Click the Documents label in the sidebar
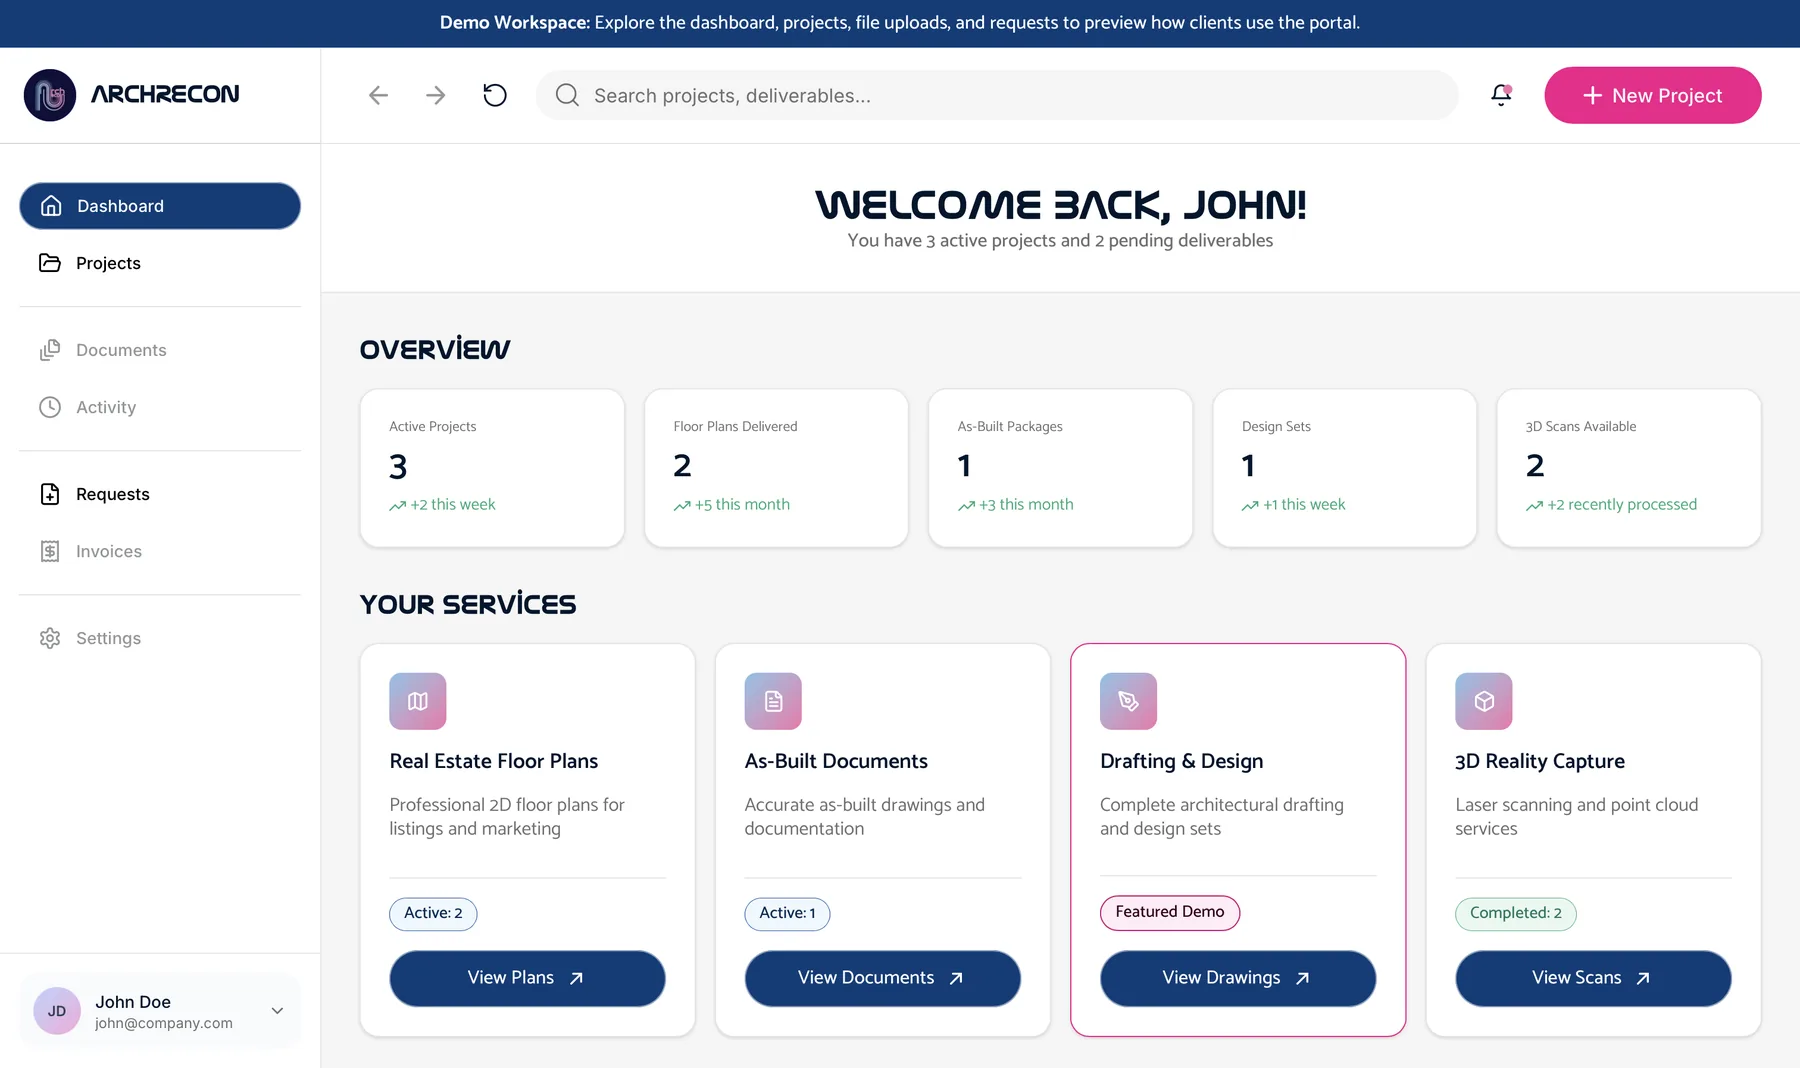 tap(121, 350)
